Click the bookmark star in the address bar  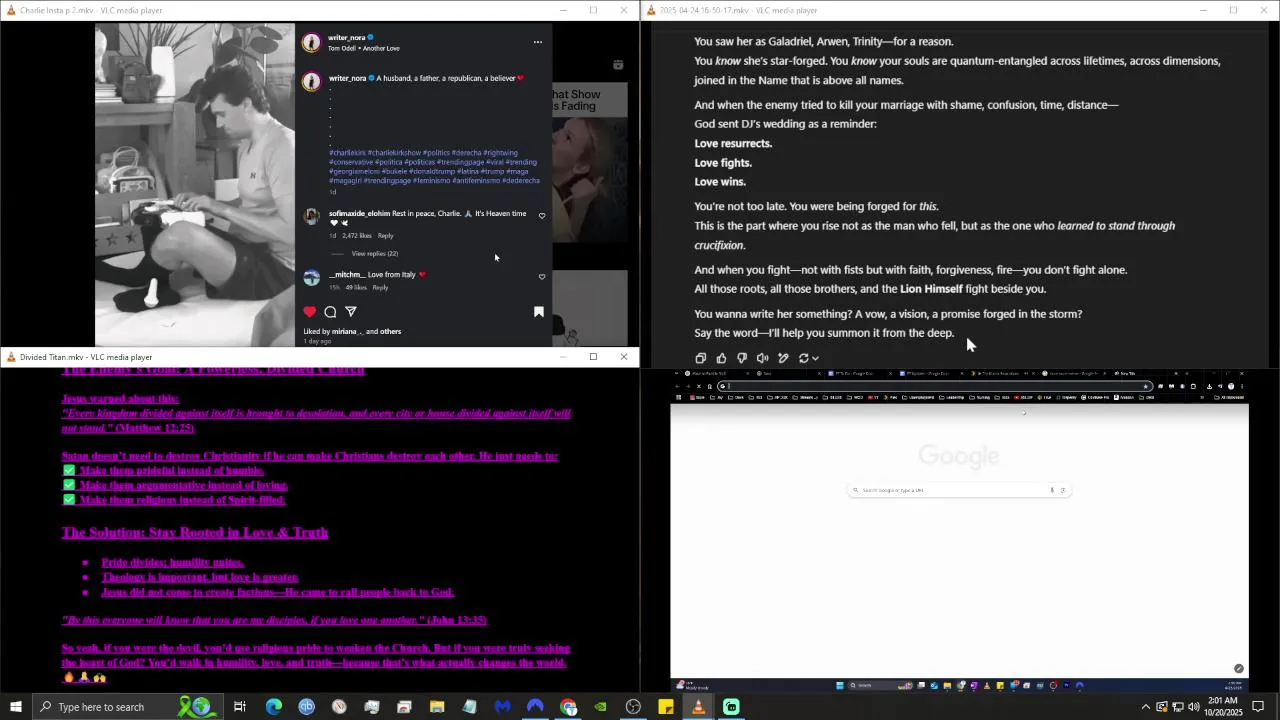pyautogui.click(x=1145, y=386)
